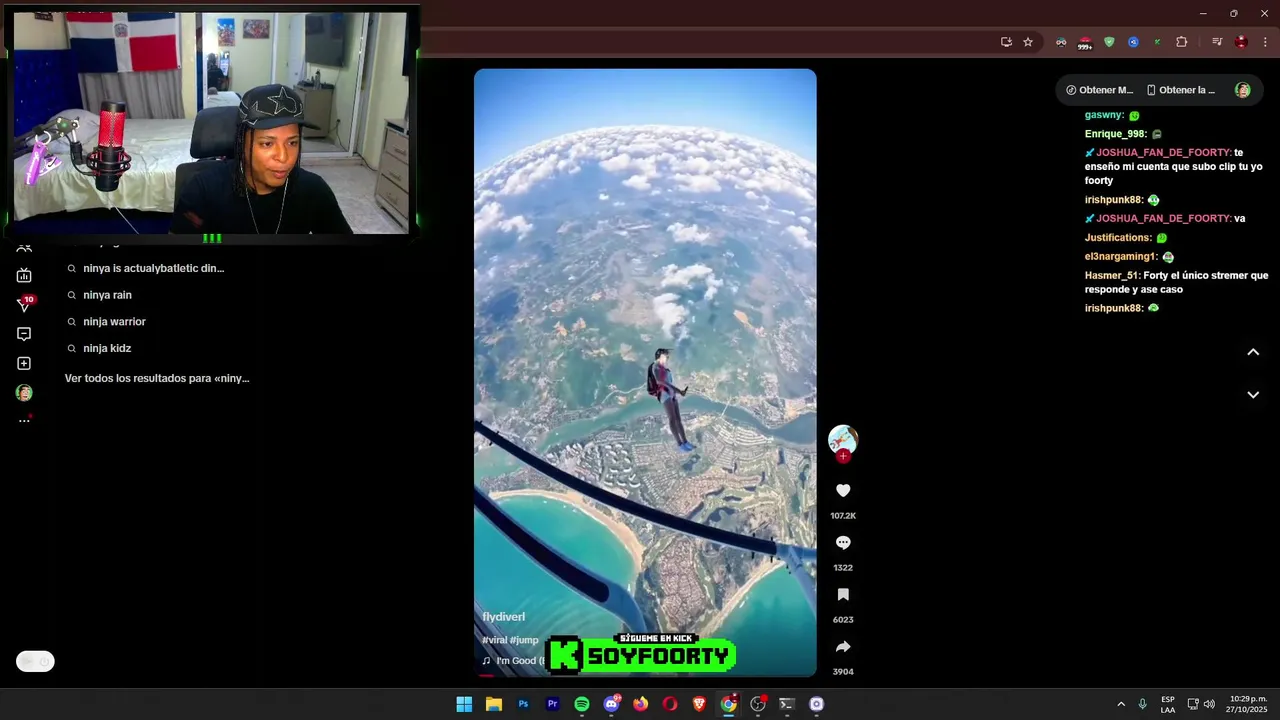This screenshot has width=1280, height=720.
Task: Go to previous video with up chevron
Action: 1253,352
